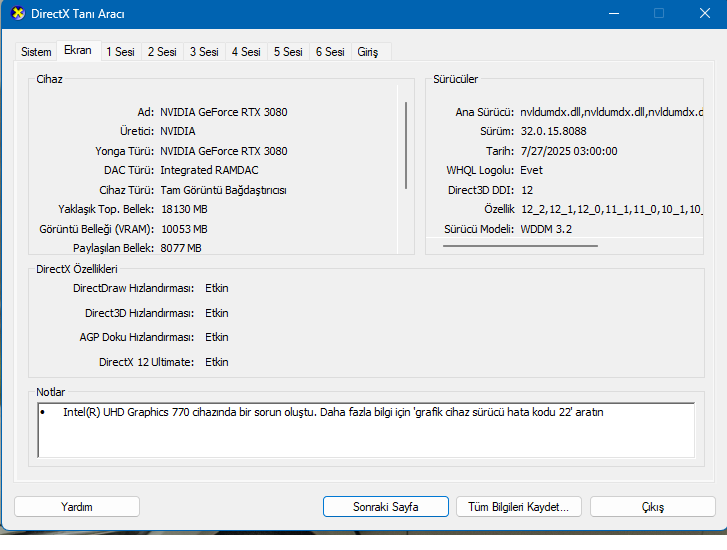Open the 1 Sesi tab
The width and height of the screenshot is (727, 550).
coord(121,52)
